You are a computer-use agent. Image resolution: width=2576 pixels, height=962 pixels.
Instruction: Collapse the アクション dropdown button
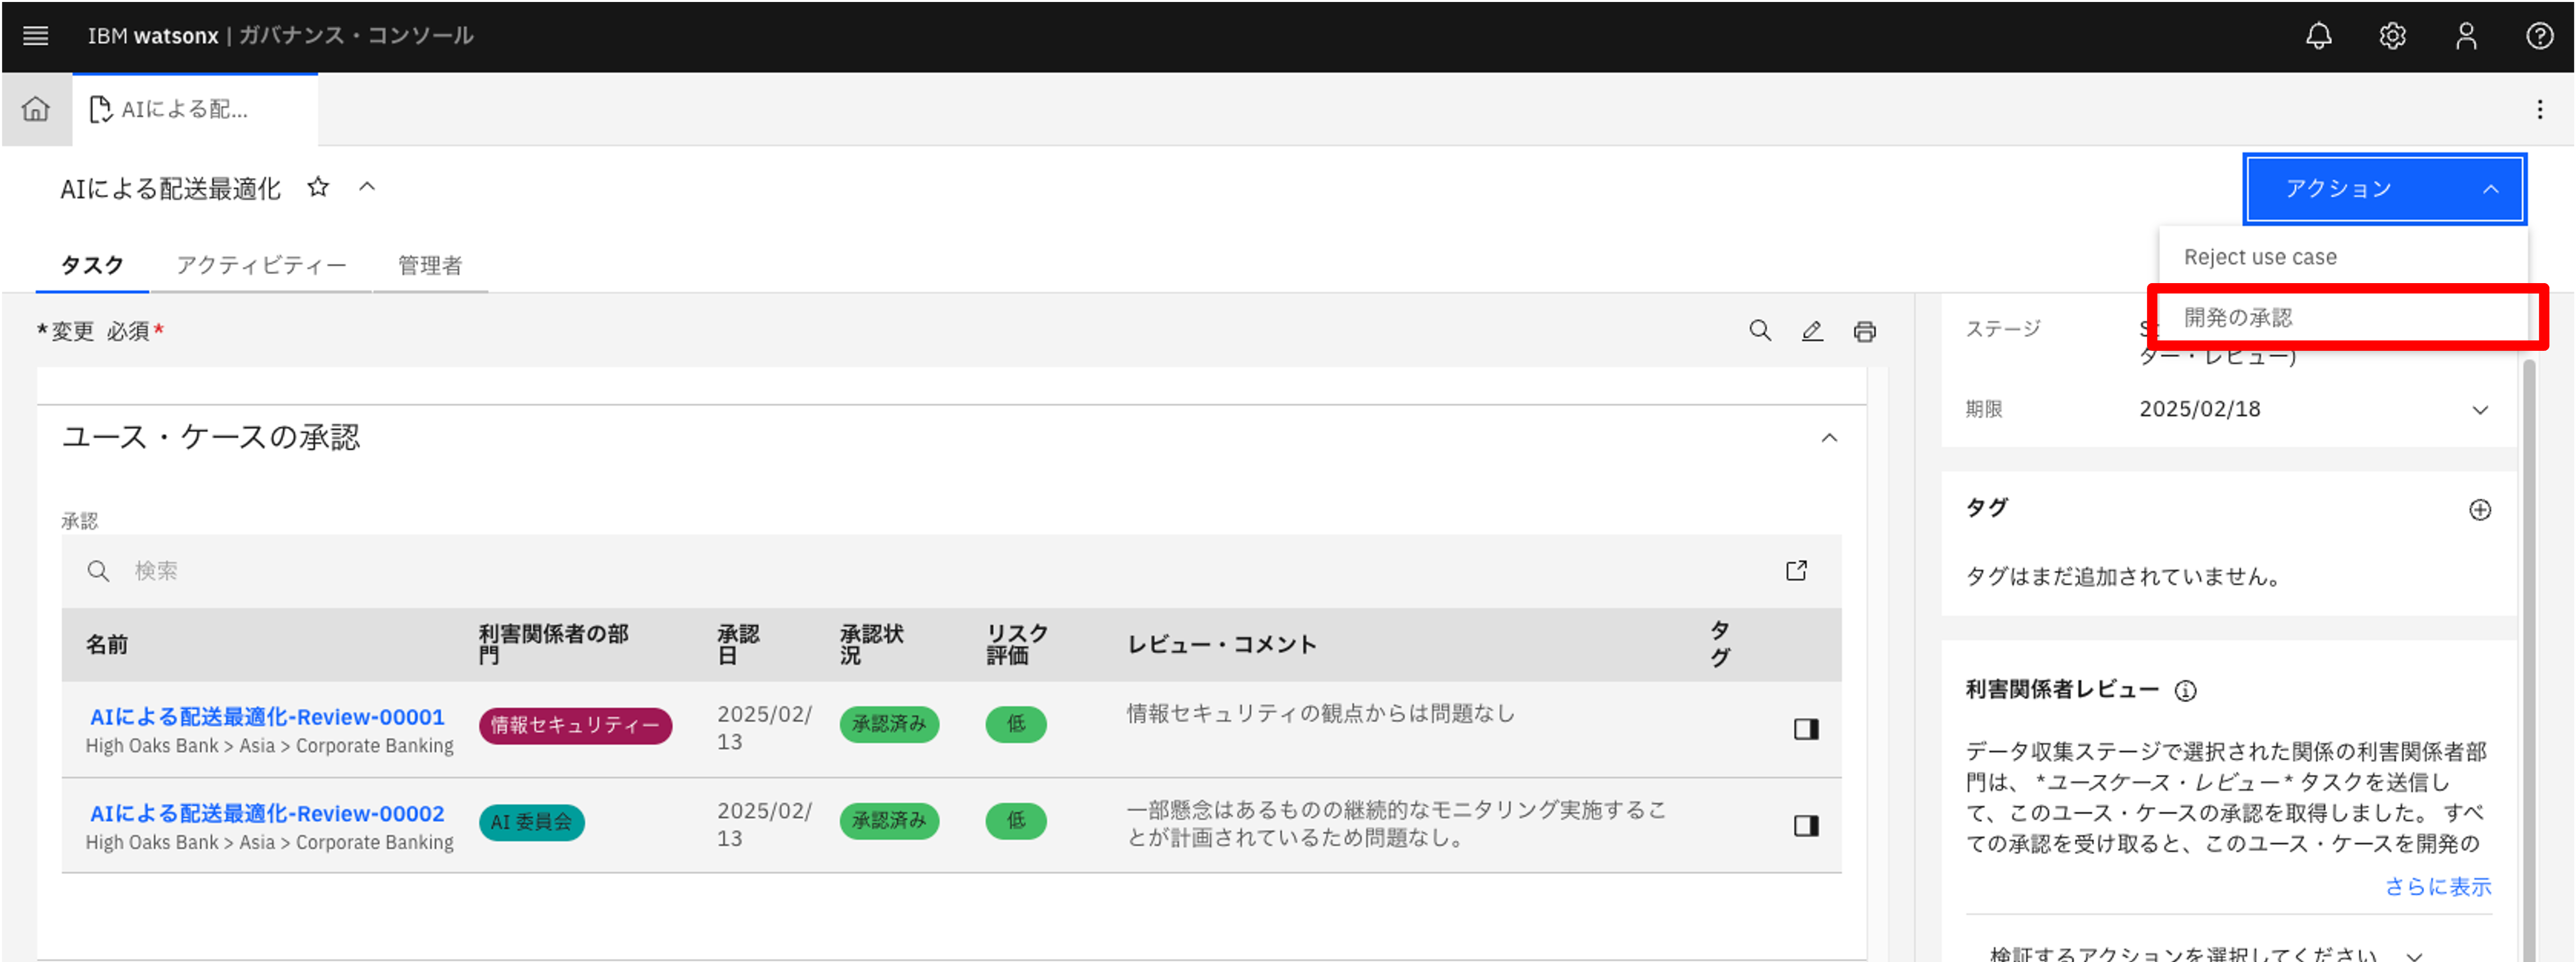(x=2385, y=189)
